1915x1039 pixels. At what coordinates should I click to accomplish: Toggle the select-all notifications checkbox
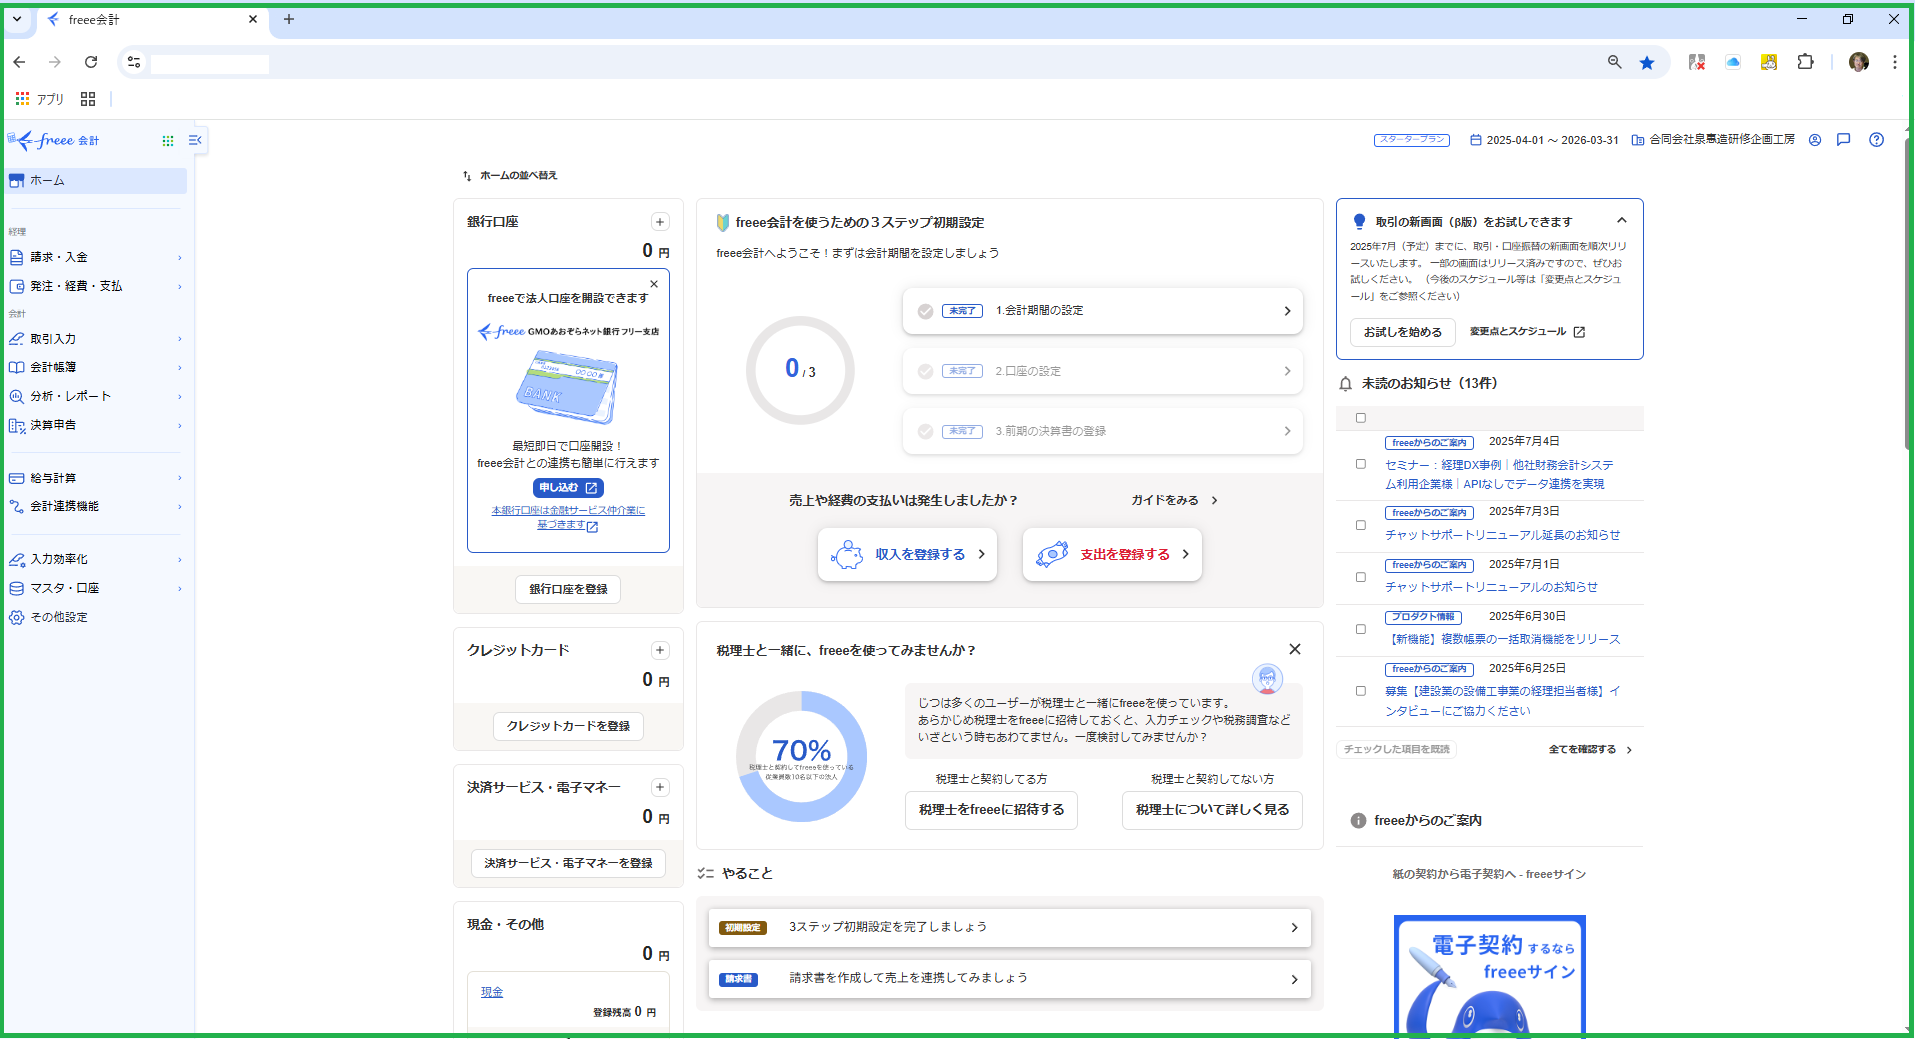point(1361,418)
